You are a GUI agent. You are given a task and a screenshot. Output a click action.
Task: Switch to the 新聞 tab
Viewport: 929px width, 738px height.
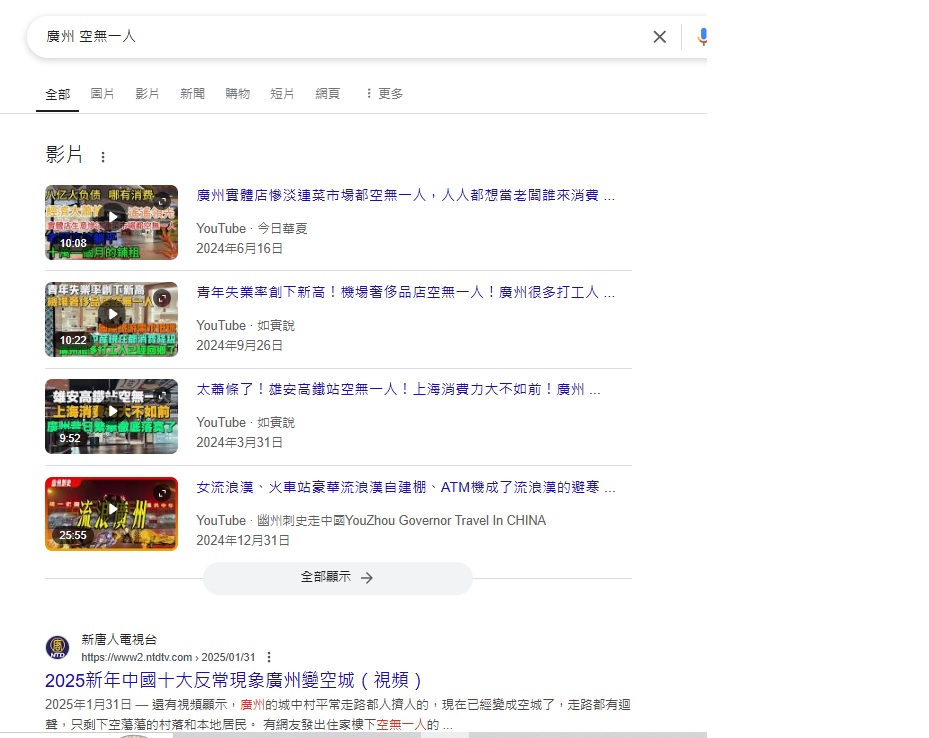(192, 94)
